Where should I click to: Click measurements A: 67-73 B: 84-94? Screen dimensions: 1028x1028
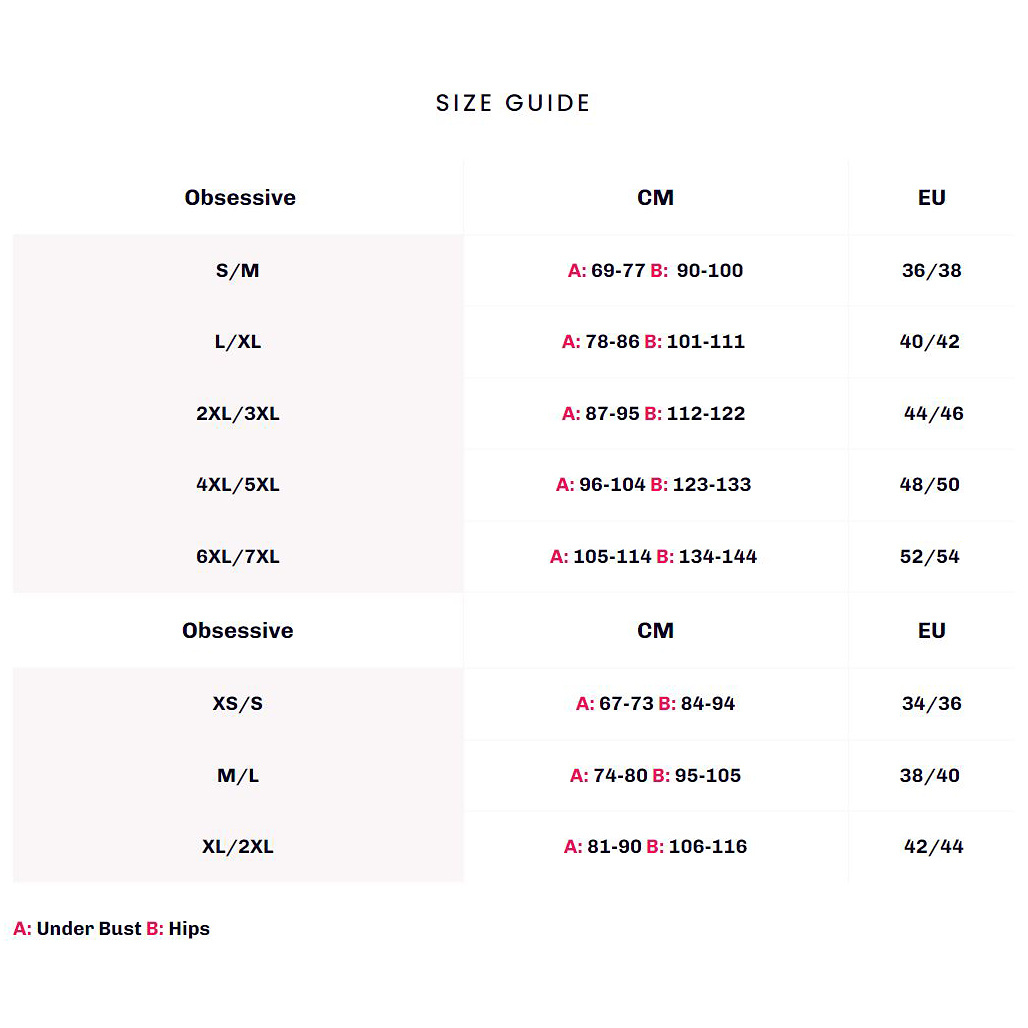pos(655,703)
